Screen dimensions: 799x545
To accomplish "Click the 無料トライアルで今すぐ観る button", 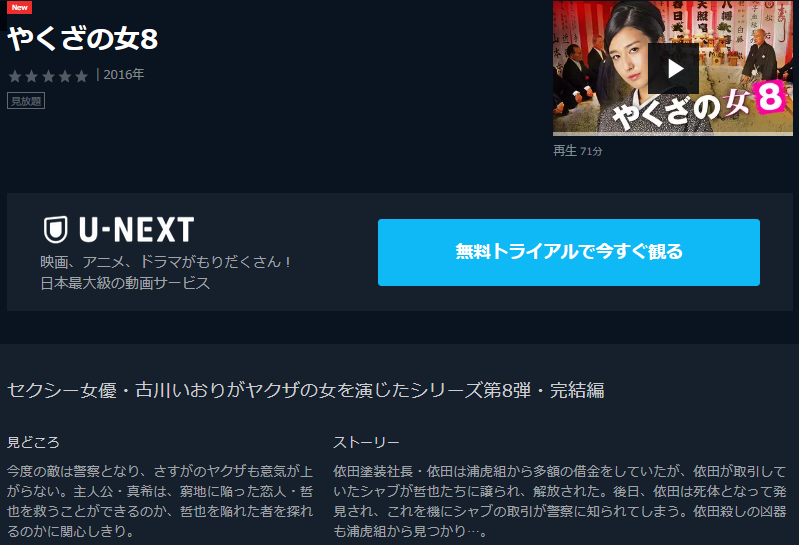I will coord(569,252).
